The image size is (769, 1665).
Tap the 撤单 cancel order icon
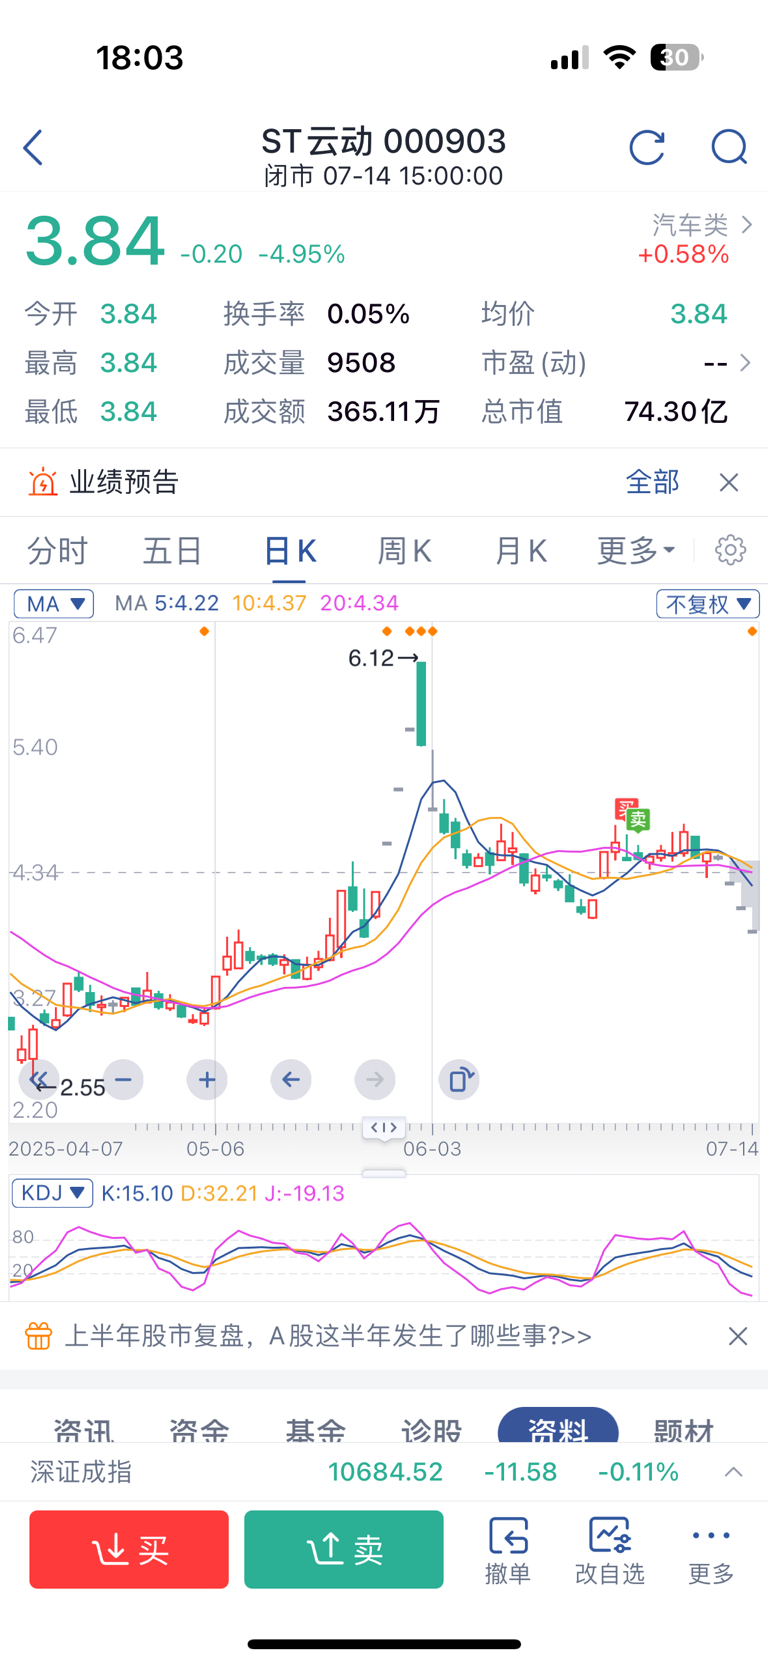tap(508, 1550)
